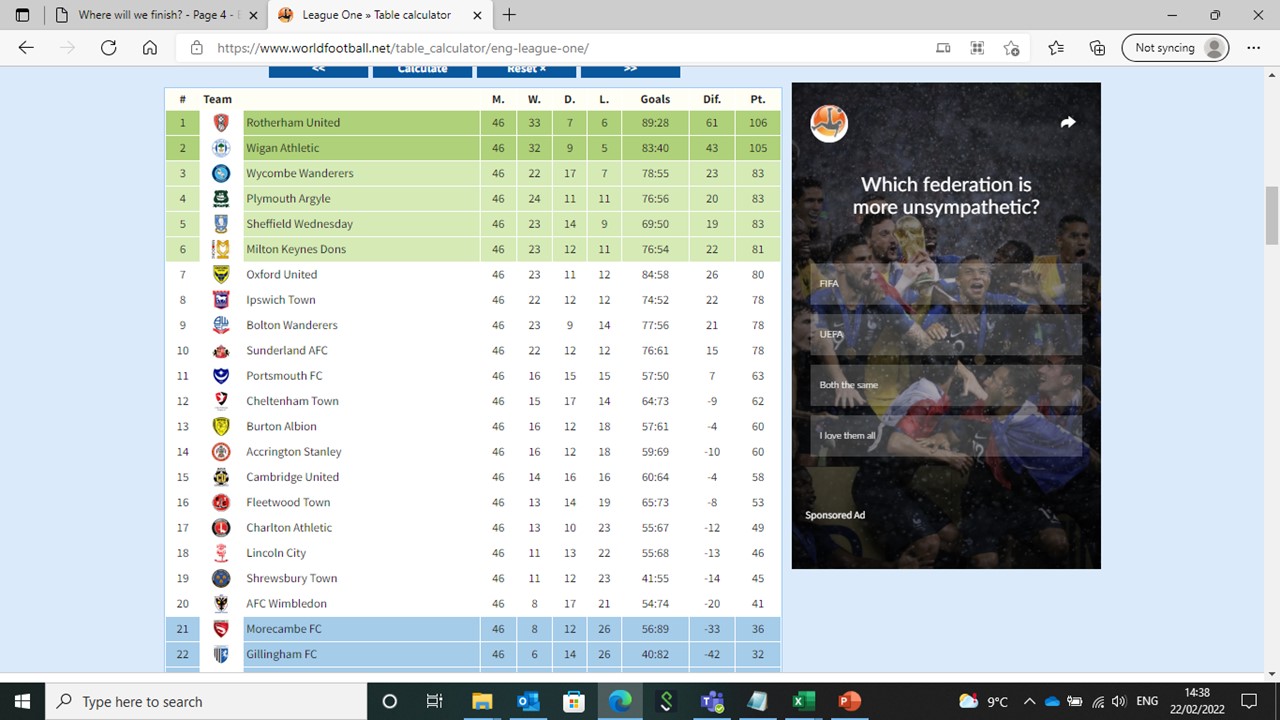Click Wycombe Wanderers club crest
1280x720 pixels.
tap(221, 173)
